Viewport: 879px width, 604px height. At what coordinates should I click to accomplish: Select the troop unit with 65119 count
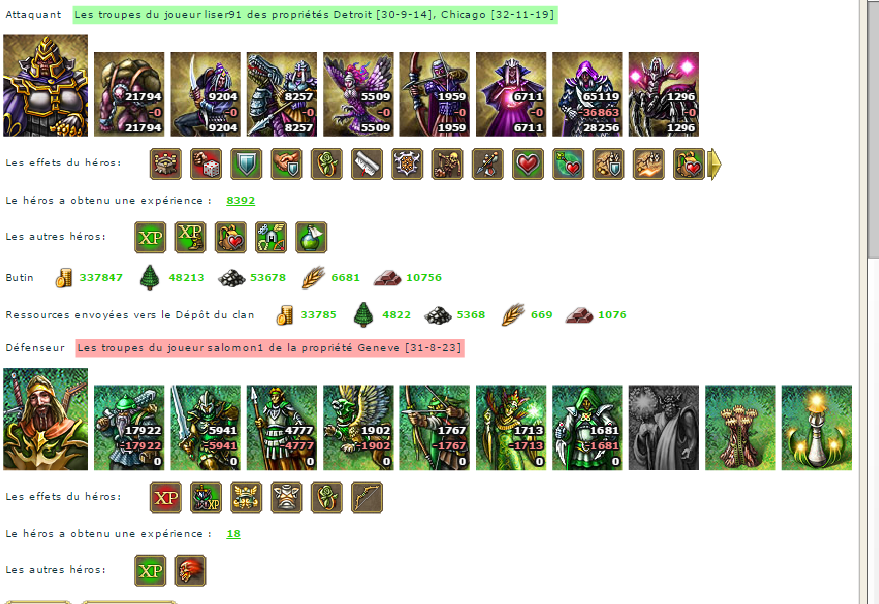tap(587, 94)
